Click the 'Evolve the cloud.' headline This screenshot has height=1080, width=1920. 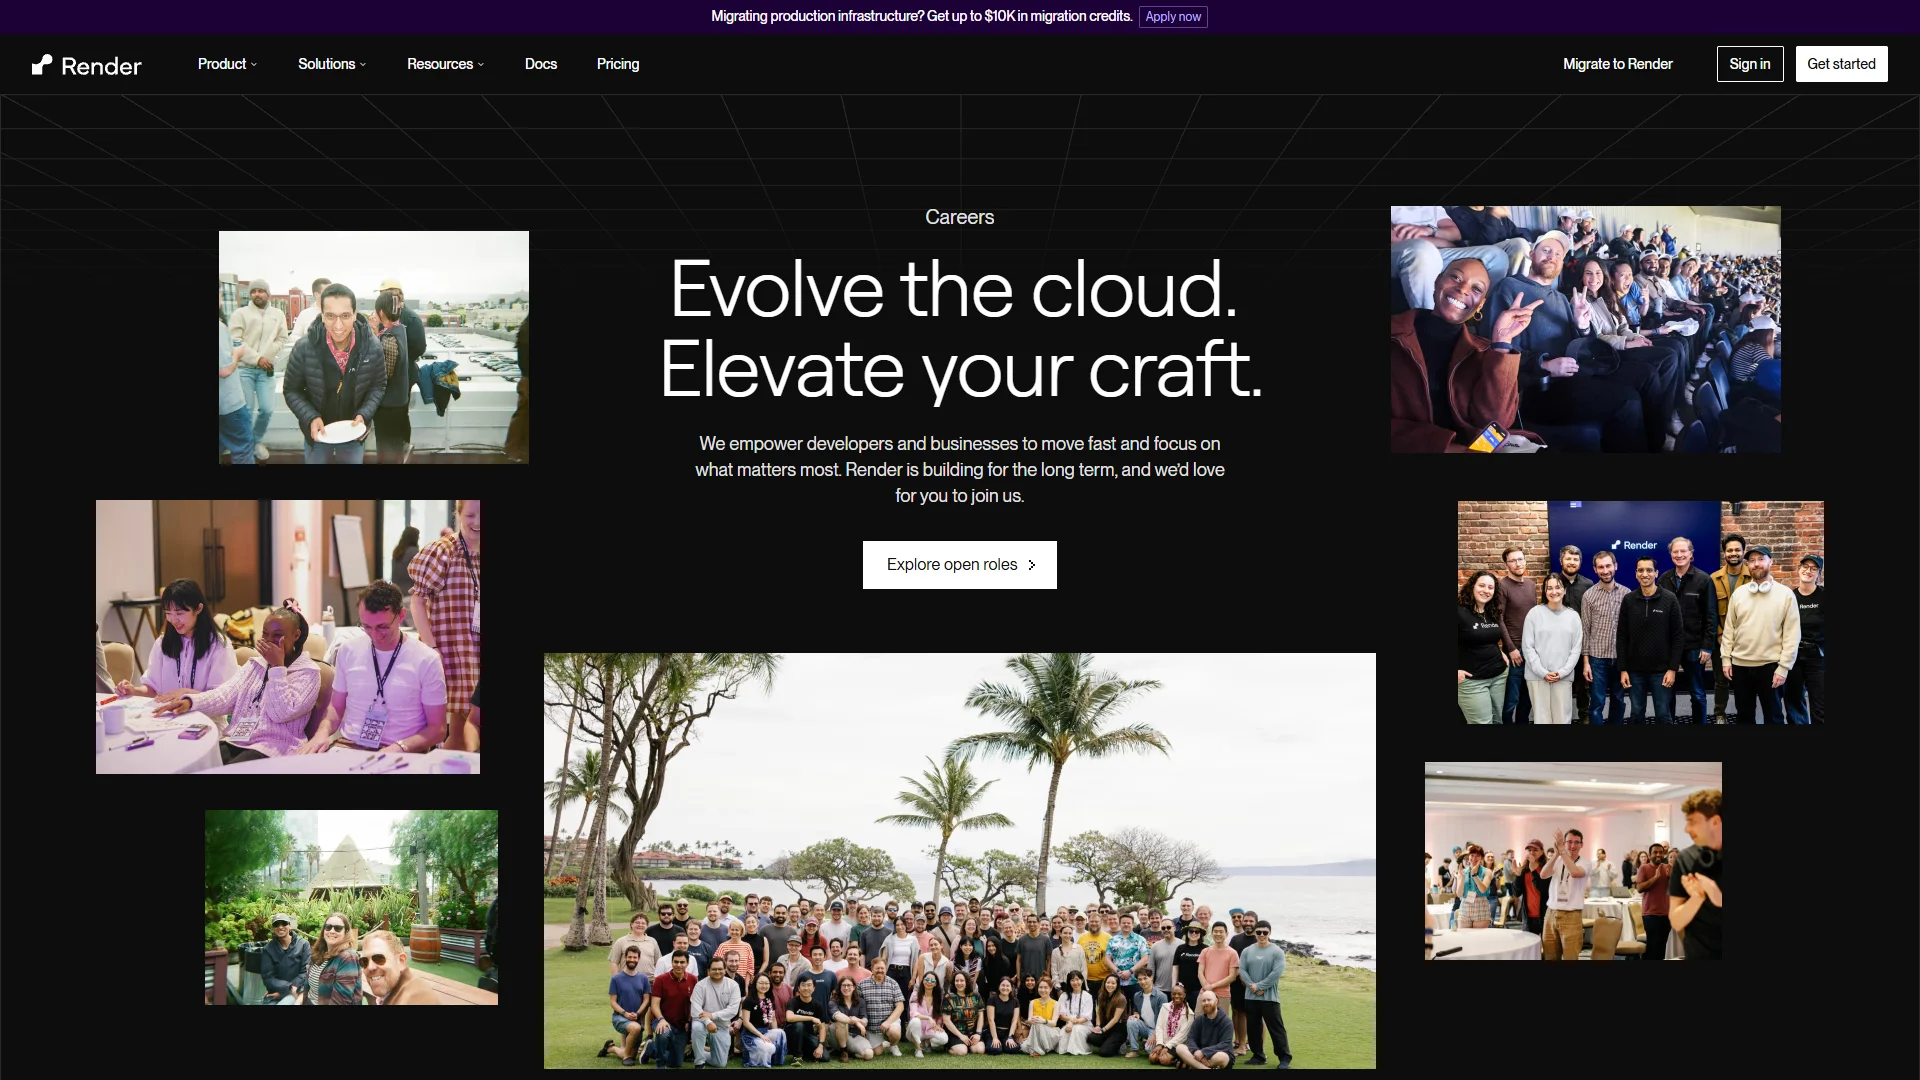tap(954, 289)
